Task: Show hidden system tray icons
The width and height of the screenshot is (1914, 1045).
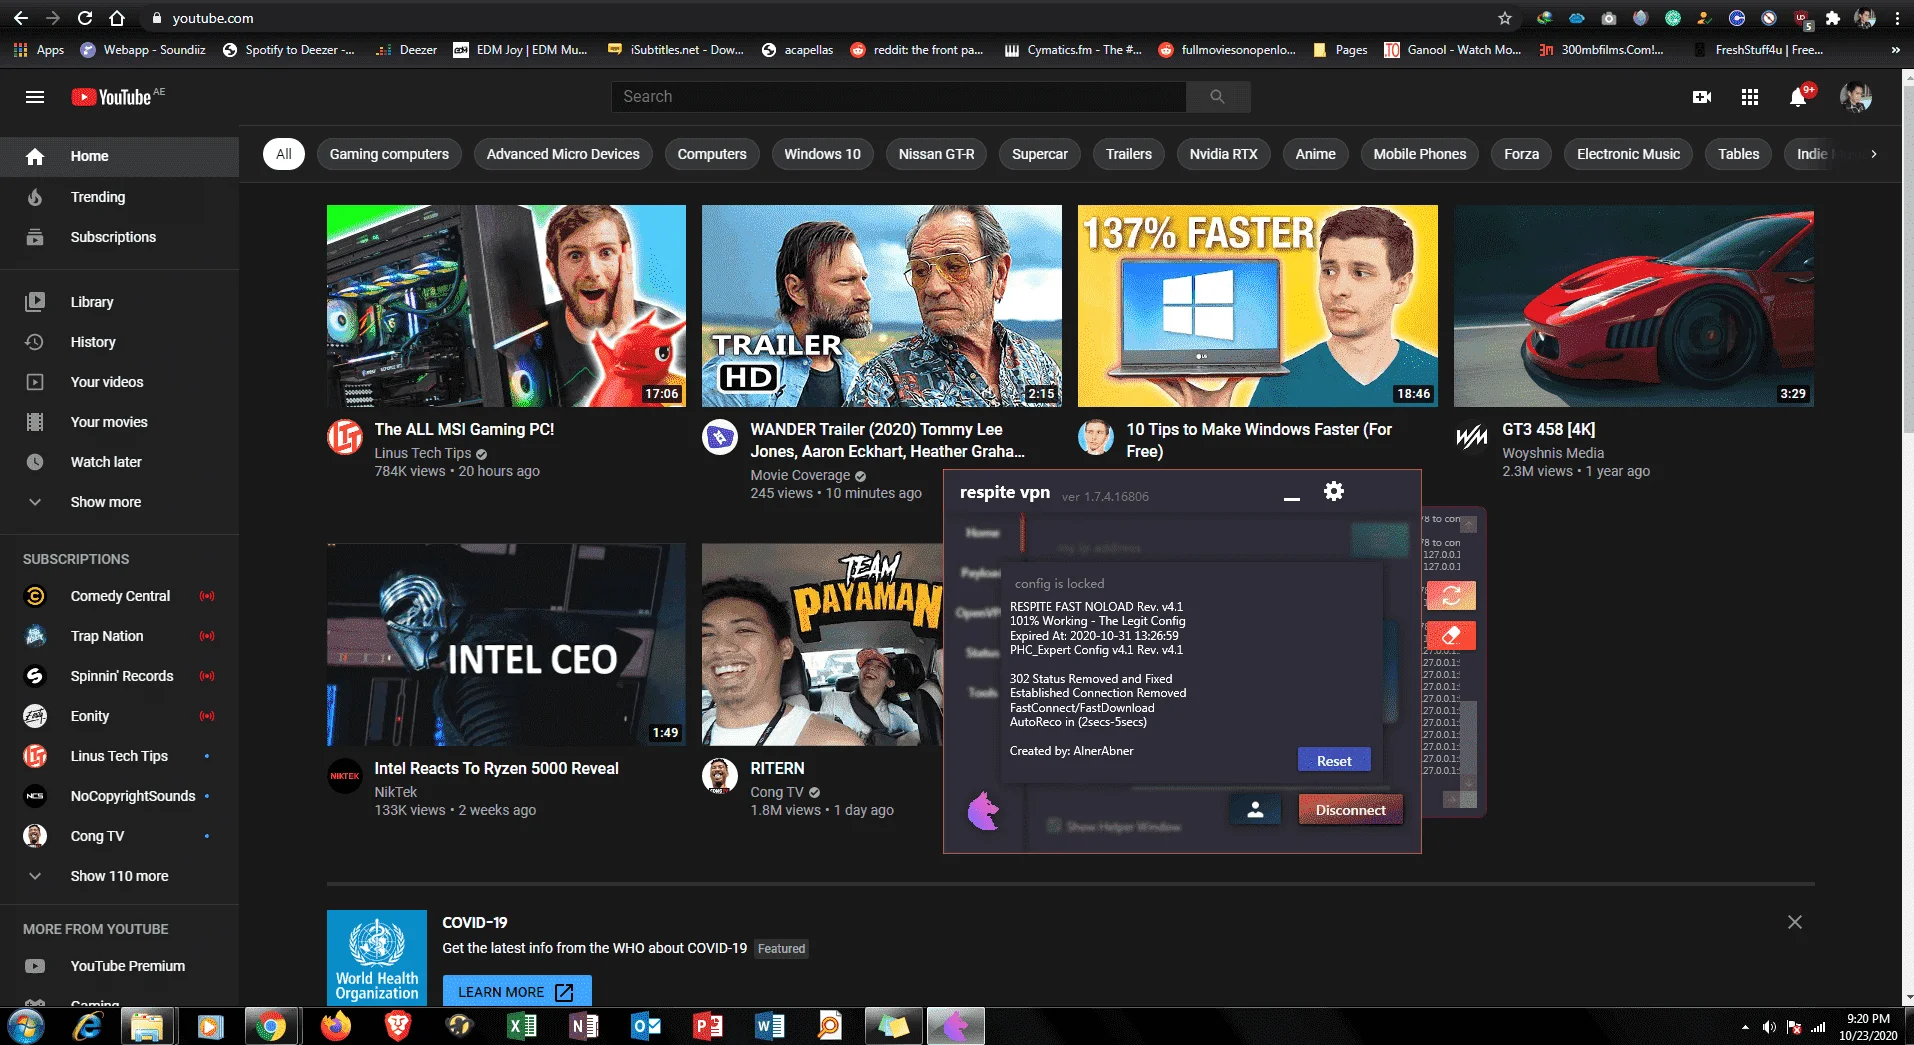Action: click(1745, 1027)
